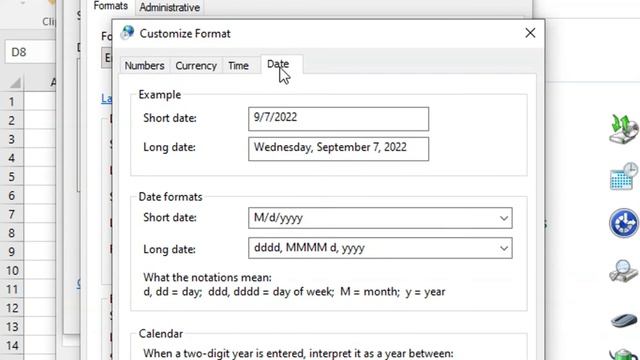Select the Date tab
Screen dimensions: 640x360
click(282, 64)
